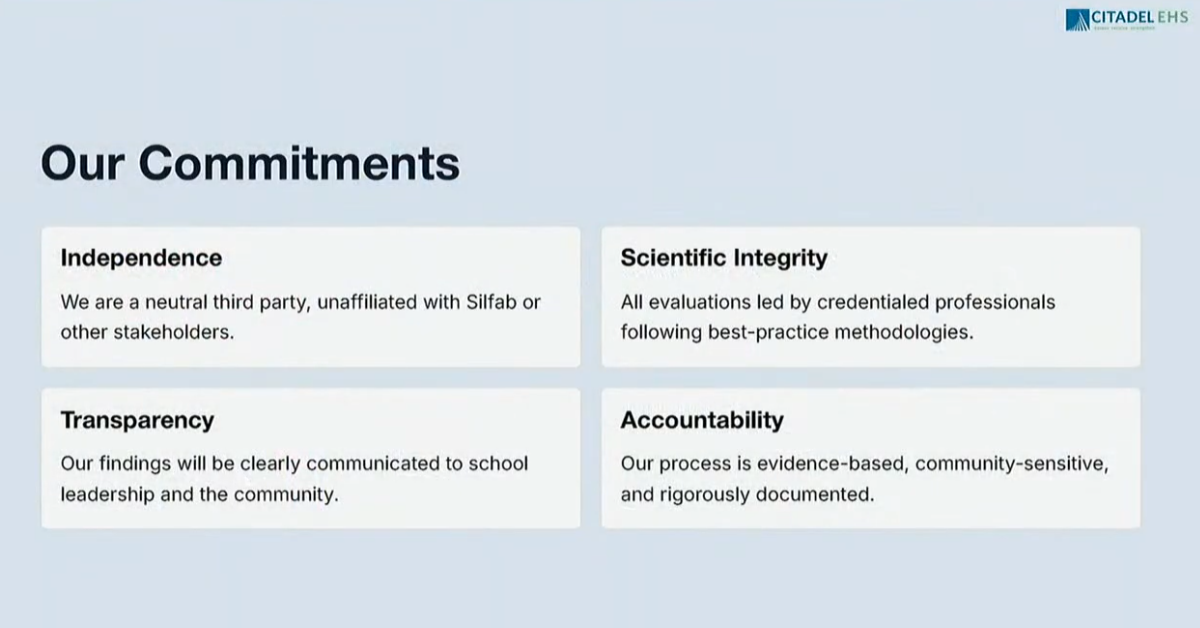Viewport: 1200px width, 628px height.
Task: Click the Scientific Integrity card heading
Action: tap(724, 258)
